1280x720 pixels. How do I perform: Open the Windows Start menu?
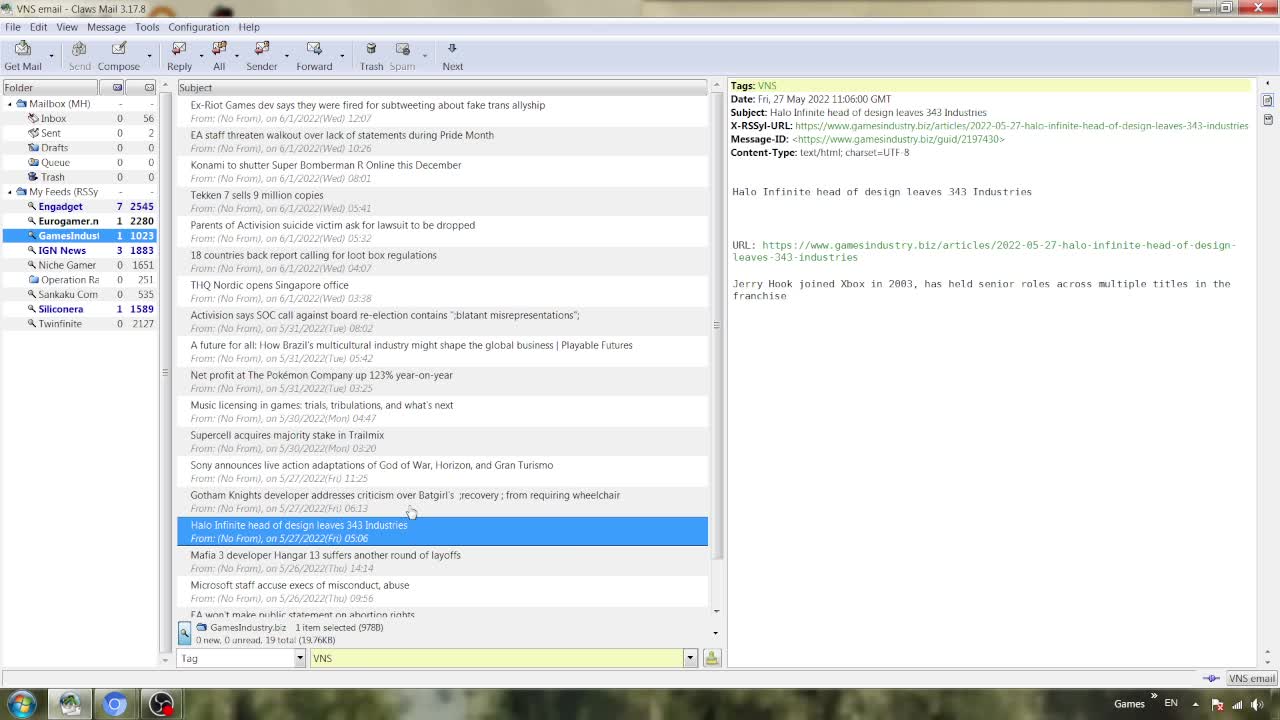[22, 704]
